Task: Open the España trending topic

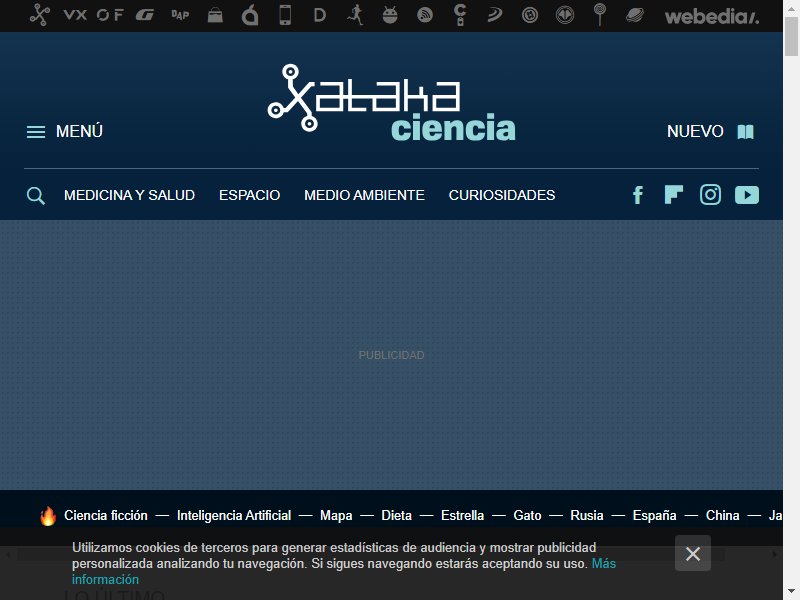Action: pos(655,516)
